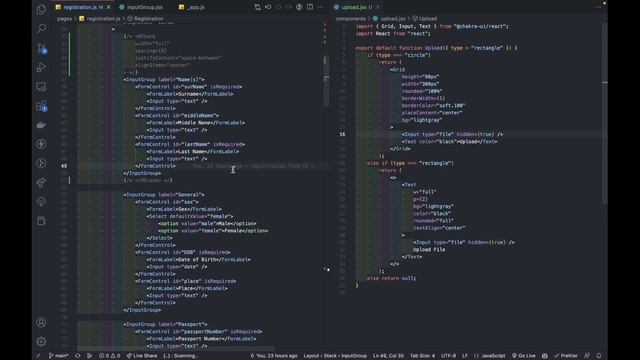Click the Synchronize Changes icon in status bar

78,356
